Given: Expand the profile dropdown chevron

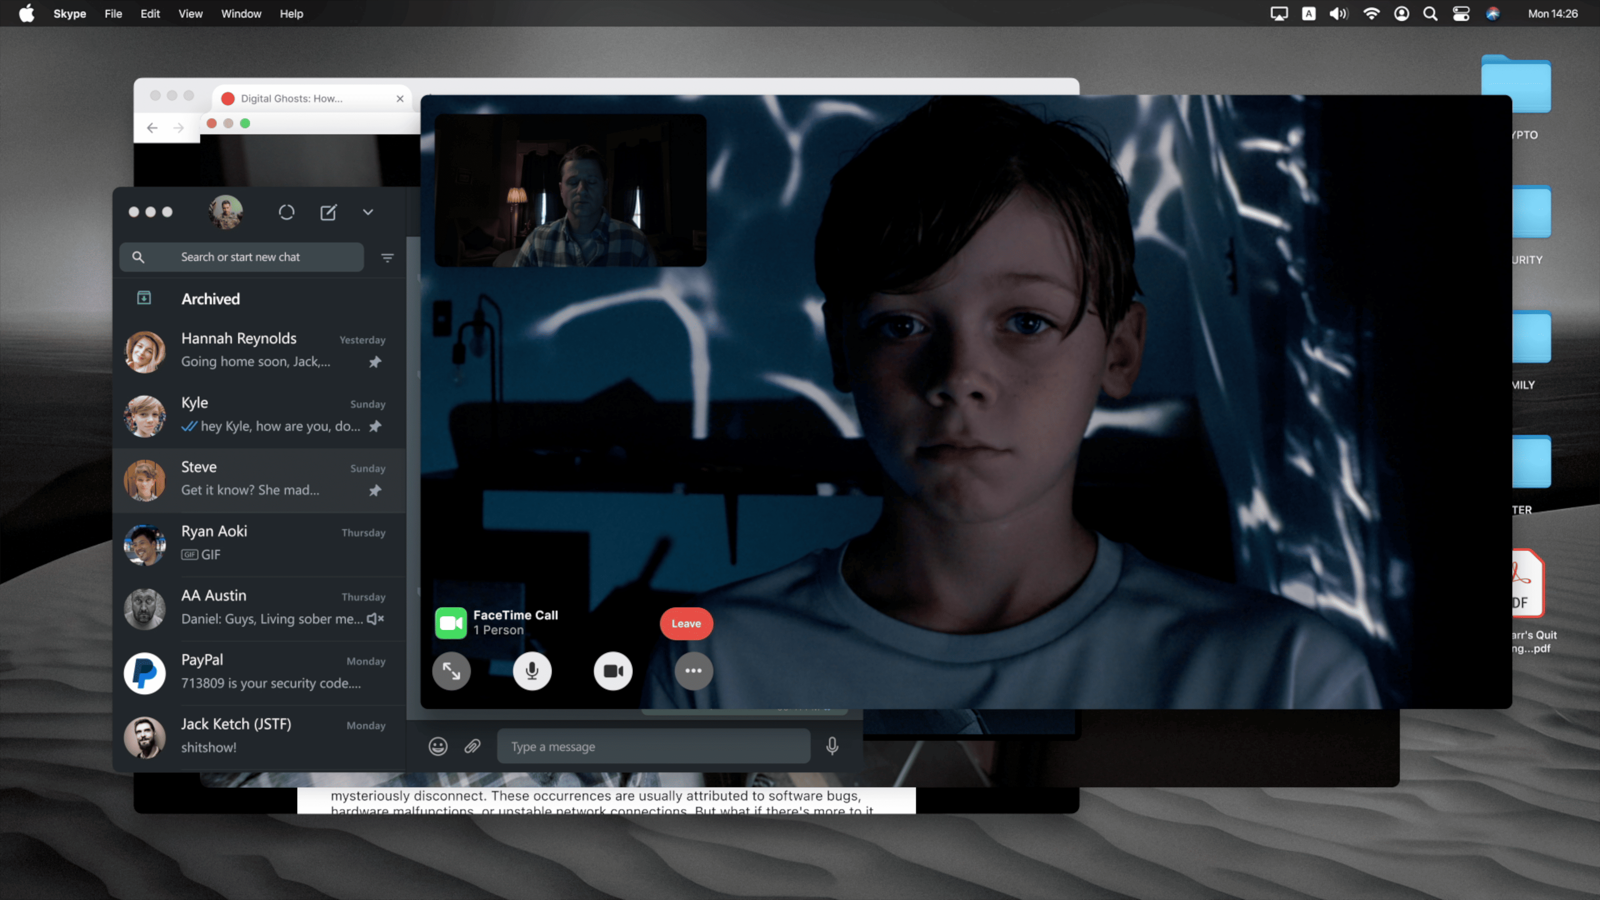Looking at the screenshot, I should coord(368,212).
